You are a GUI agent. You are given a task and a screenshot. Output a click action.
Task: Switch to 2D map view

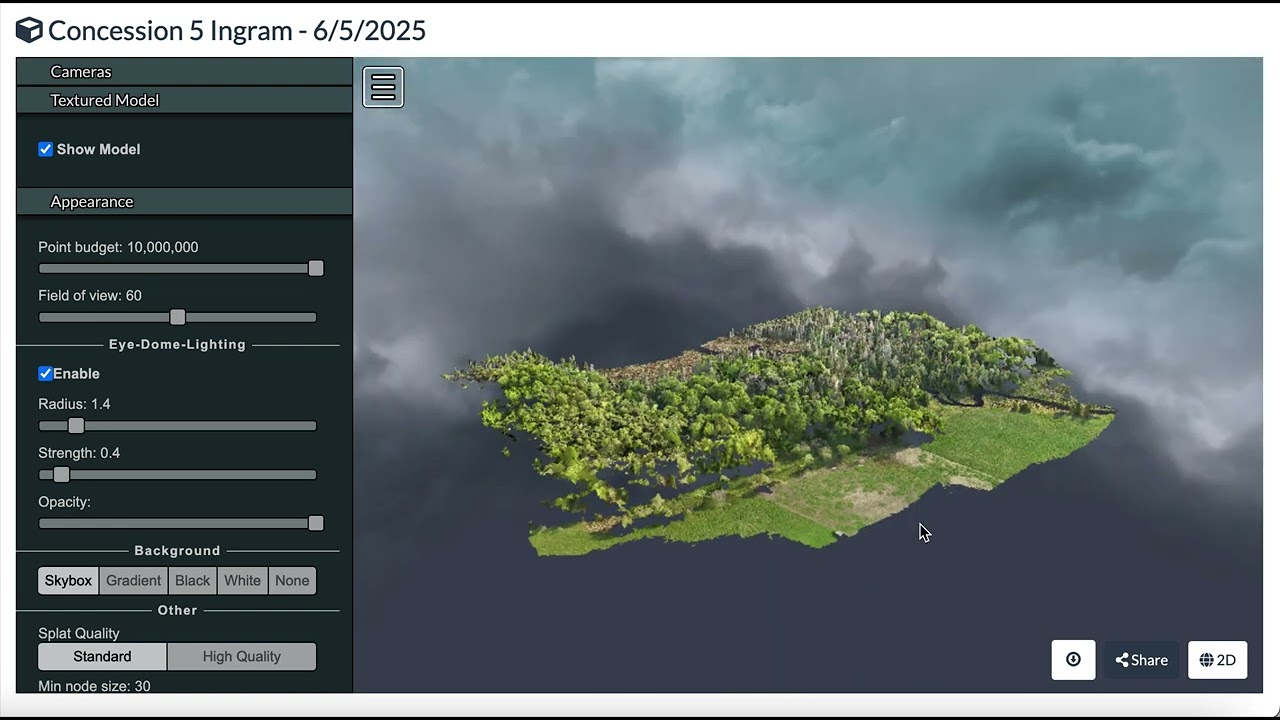[x=1217, y=660]
